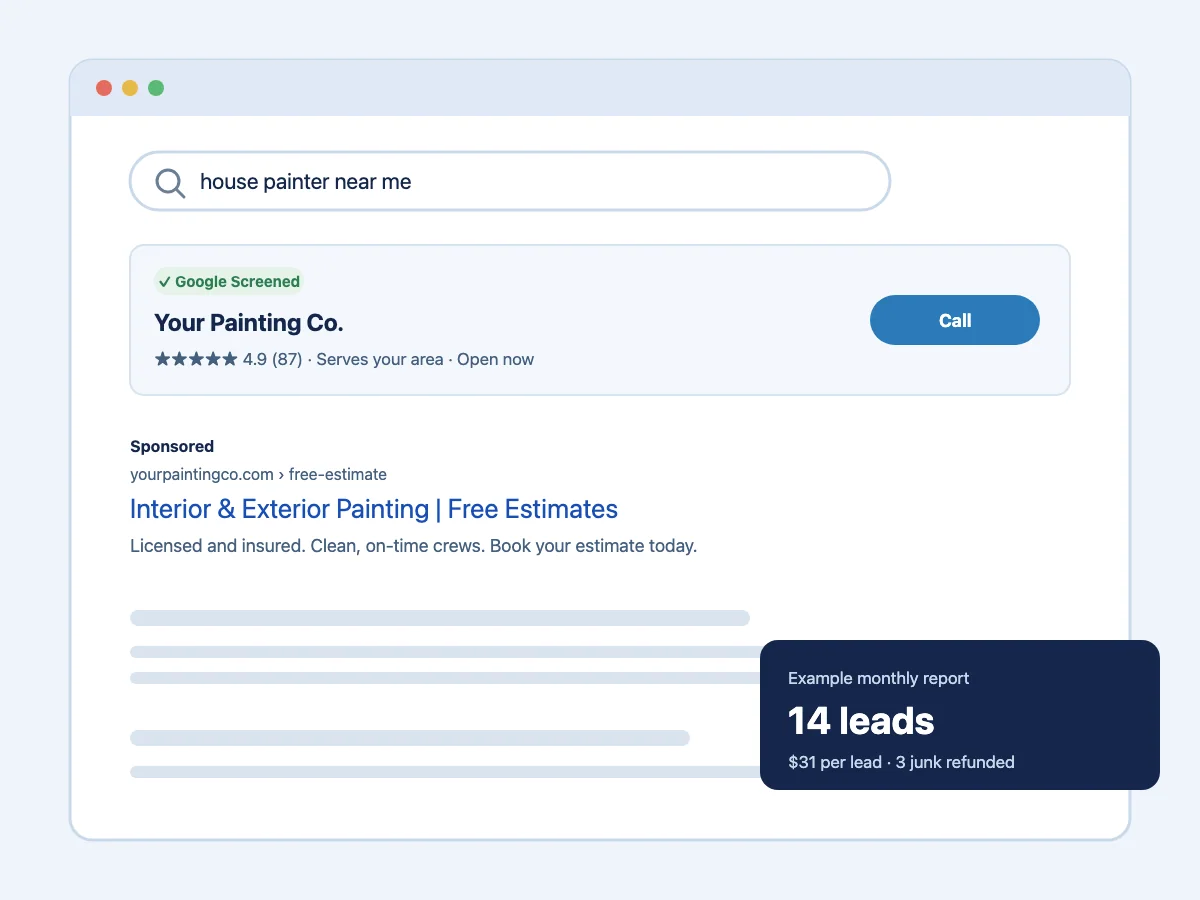Click the green maximize window dot

[x=156, y=88]
